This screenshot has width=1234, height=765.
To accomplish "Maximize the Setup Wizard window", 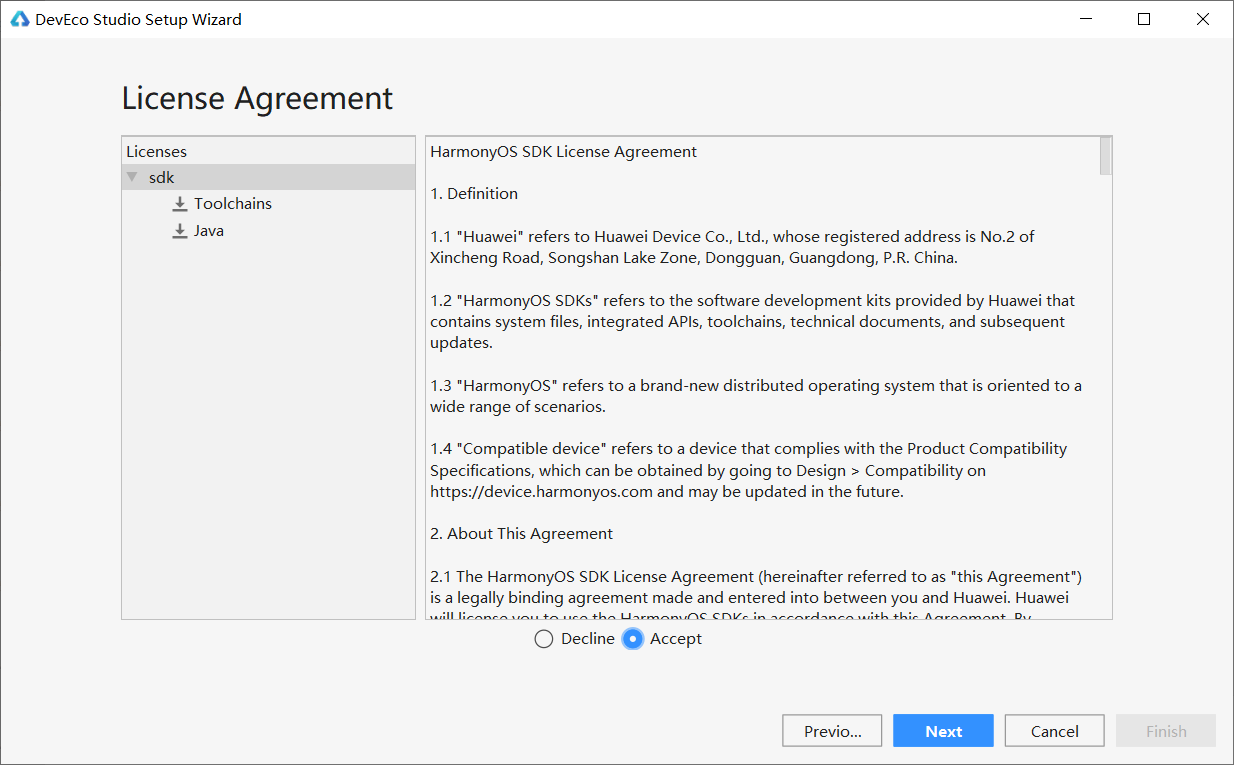I will (x=1144, y=19).
